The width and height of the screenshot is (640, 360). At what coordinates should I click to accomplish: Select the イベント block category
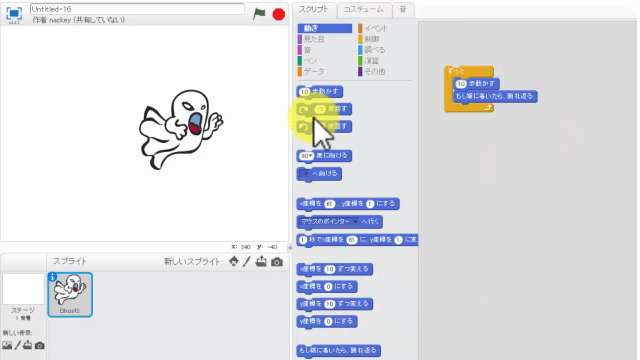pos(375,28)
